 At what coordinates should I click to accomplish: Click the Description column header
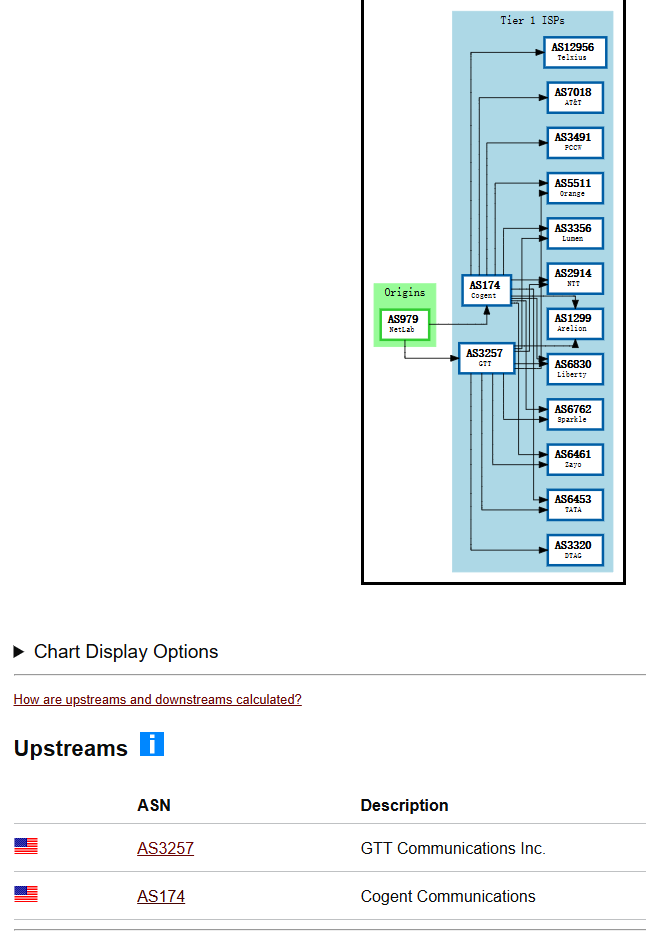point(404,805)
